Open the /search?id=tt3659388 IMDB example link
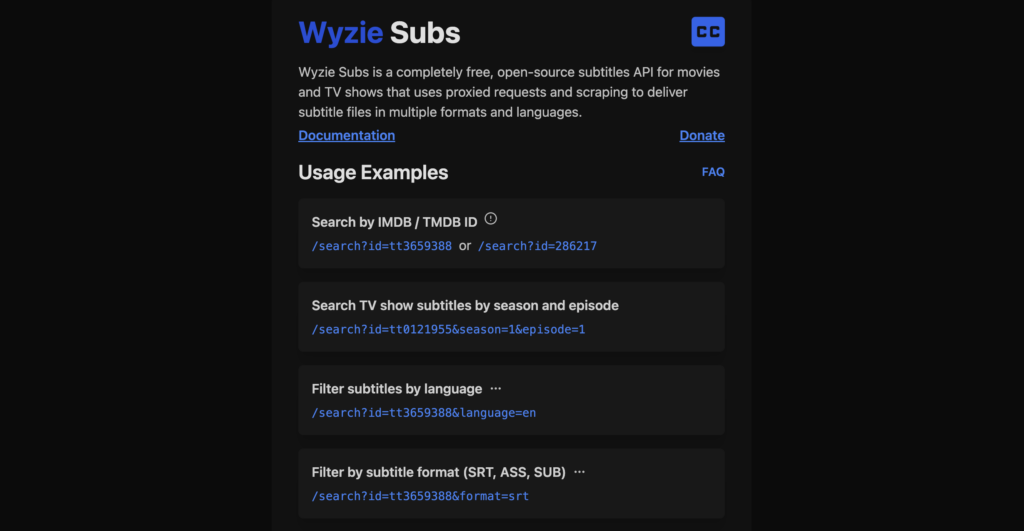 point(381,246)
